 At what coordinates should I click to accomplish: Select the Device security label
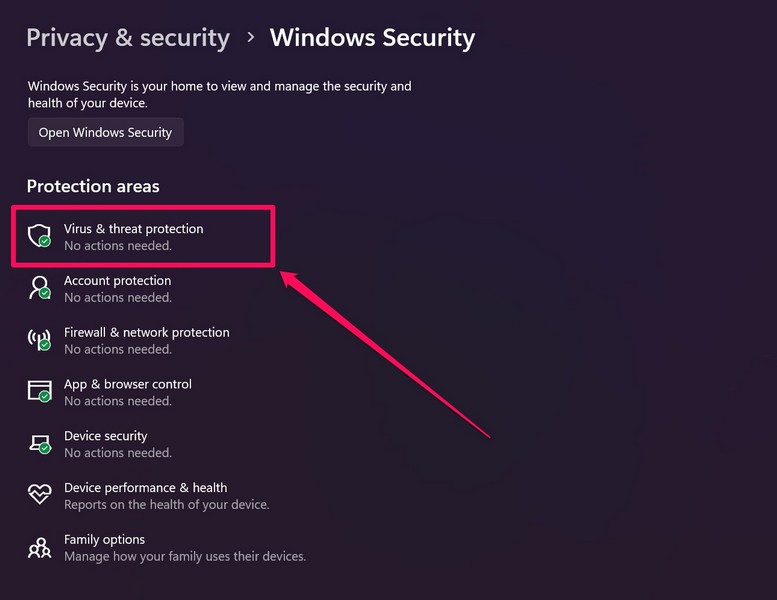(x=105, y=436)
